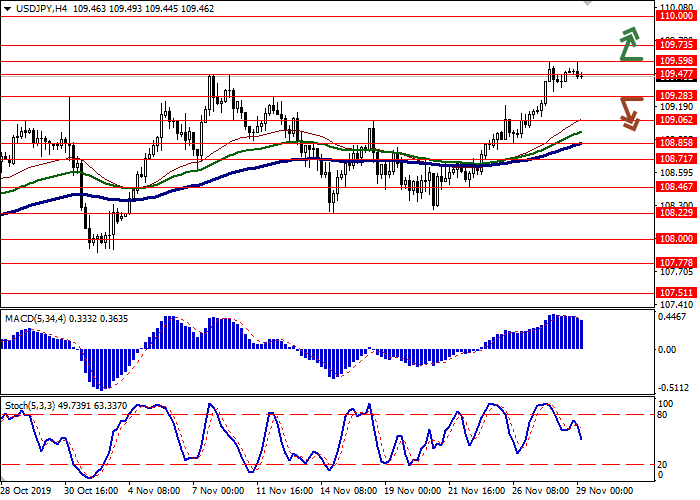Click the 108.229 price level label
Screen dimensions: 700x500
(676, 212)
